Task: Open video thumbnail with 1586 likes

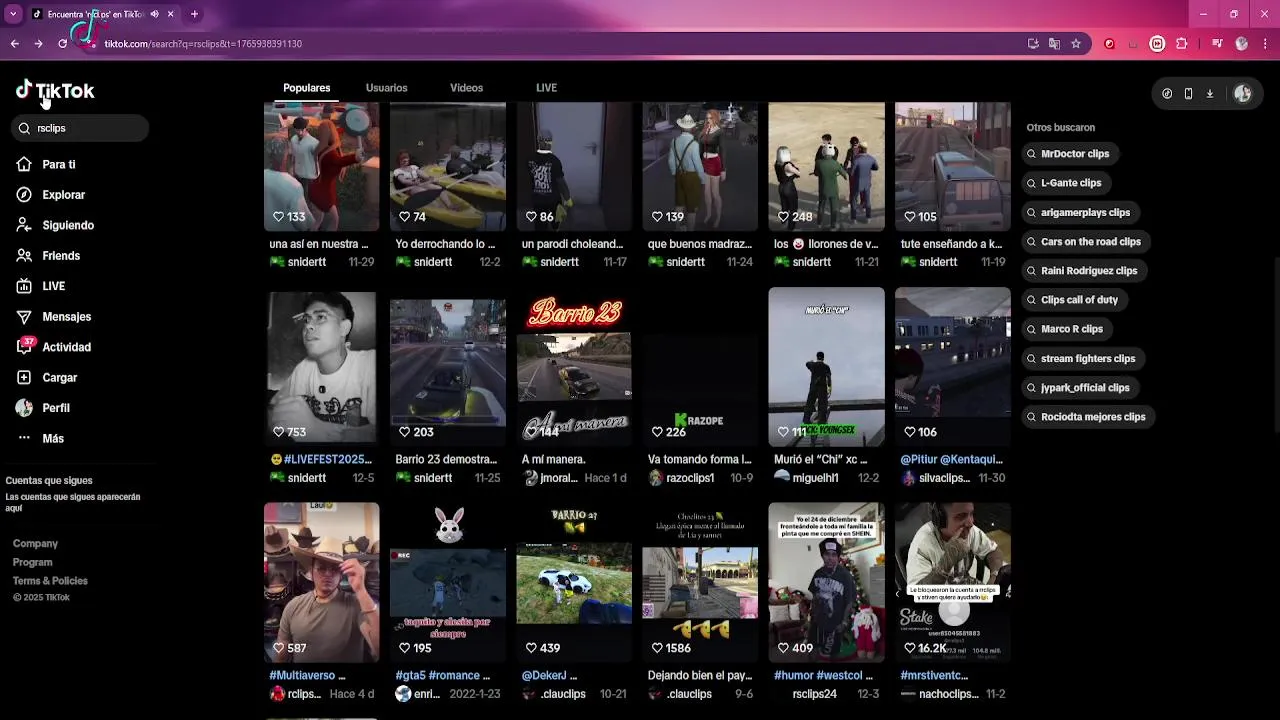Action: [x=700, y=582]
